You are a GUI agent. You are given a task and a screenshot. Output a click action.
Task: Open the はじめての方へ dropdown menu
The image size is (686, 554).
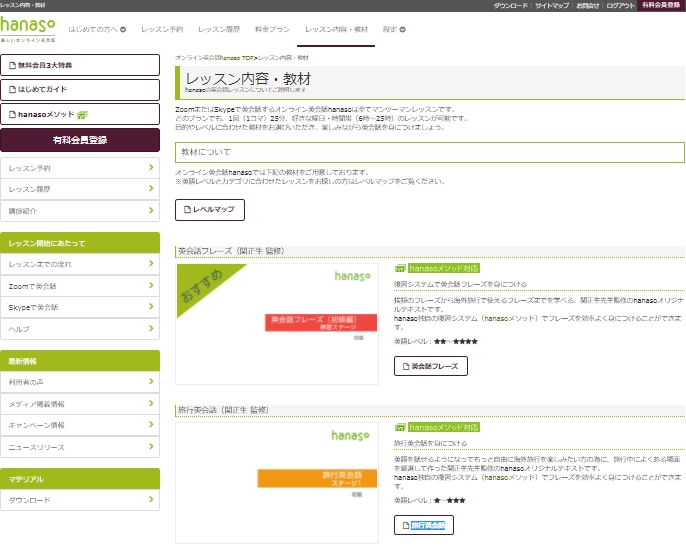[97, 29]
